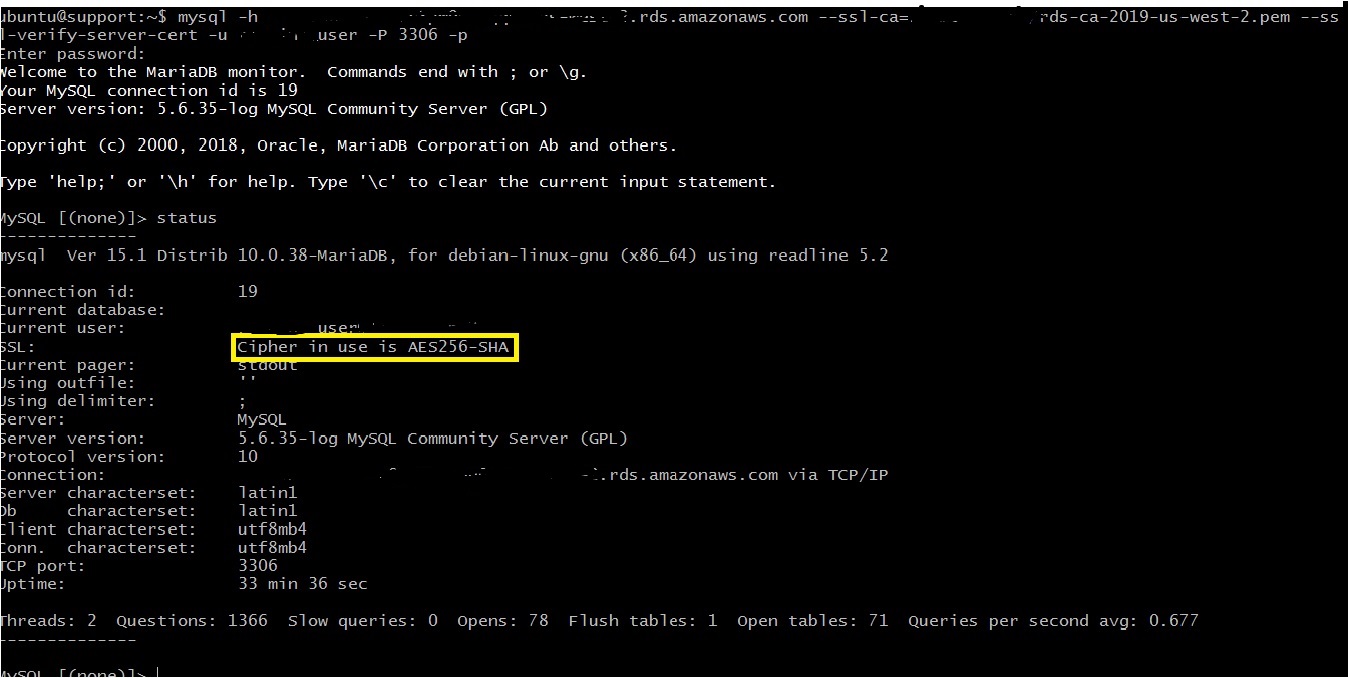Screen dimensions: 1348x678
Task: Click the '-P 3306 -p' part of the command
Action: (x=418, y=35)
